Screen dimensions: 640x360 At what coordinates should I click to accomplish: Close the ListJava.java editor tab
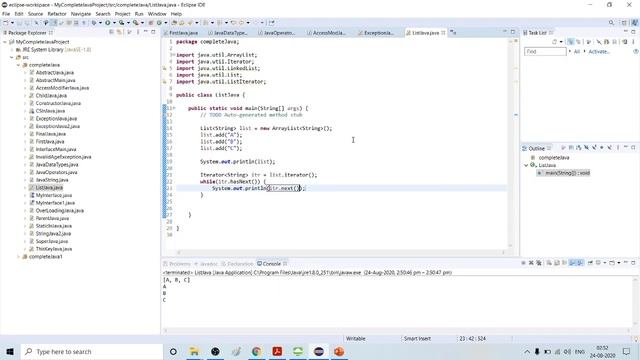click(443, 33)
